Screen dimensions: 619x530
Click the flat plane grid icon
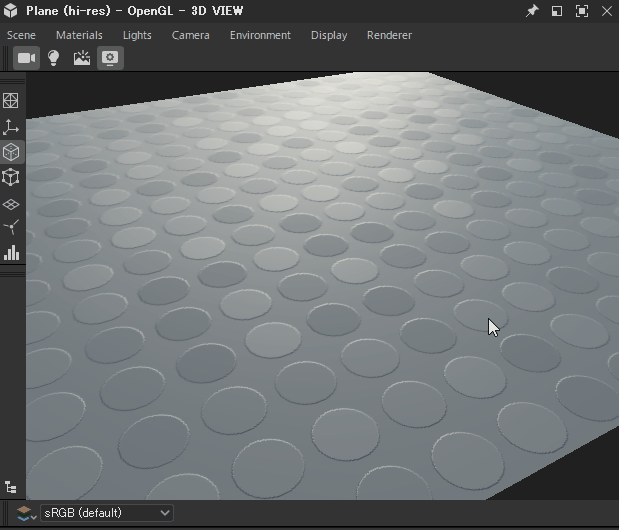click(11, 204)
